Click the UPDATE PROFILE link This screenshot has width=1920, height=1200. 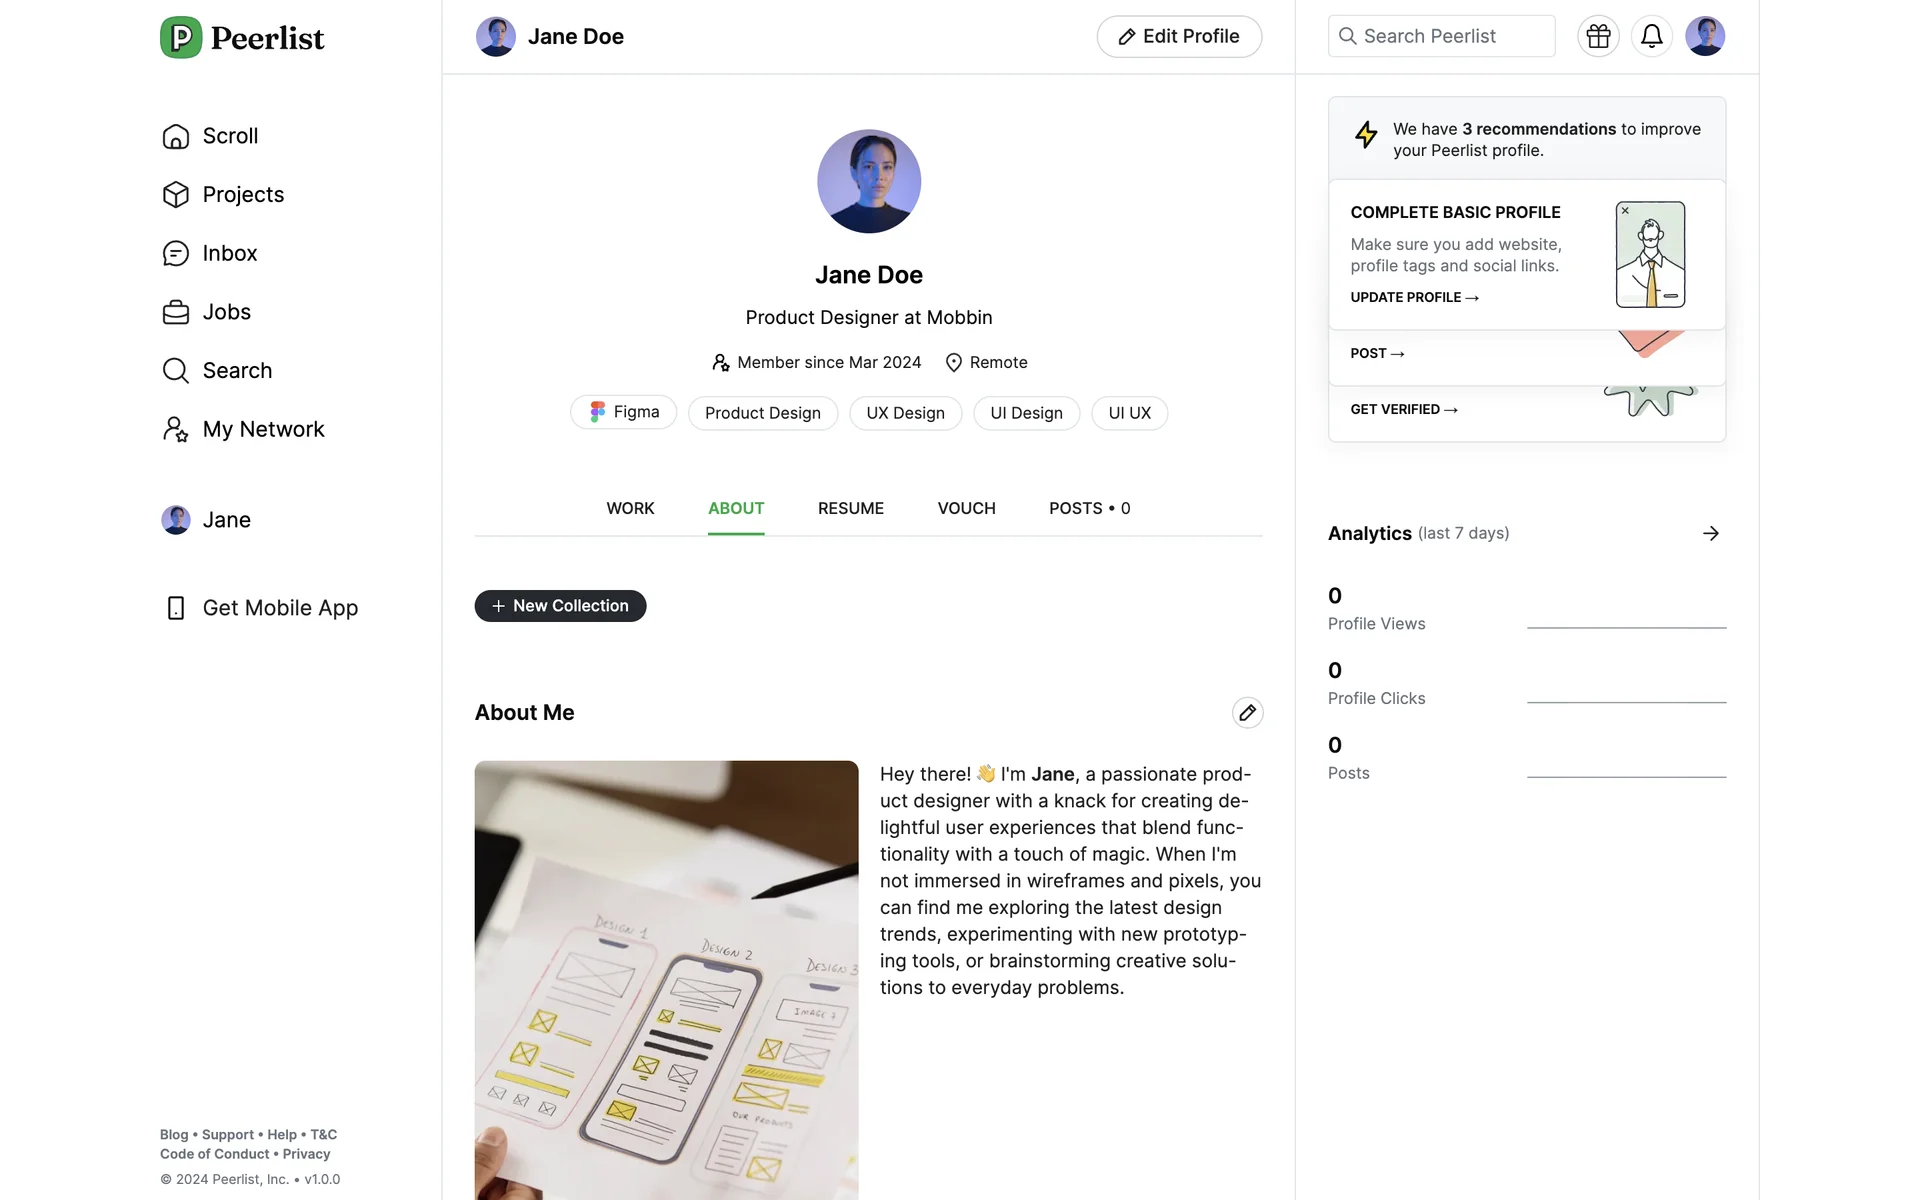tap(1414, 297)
